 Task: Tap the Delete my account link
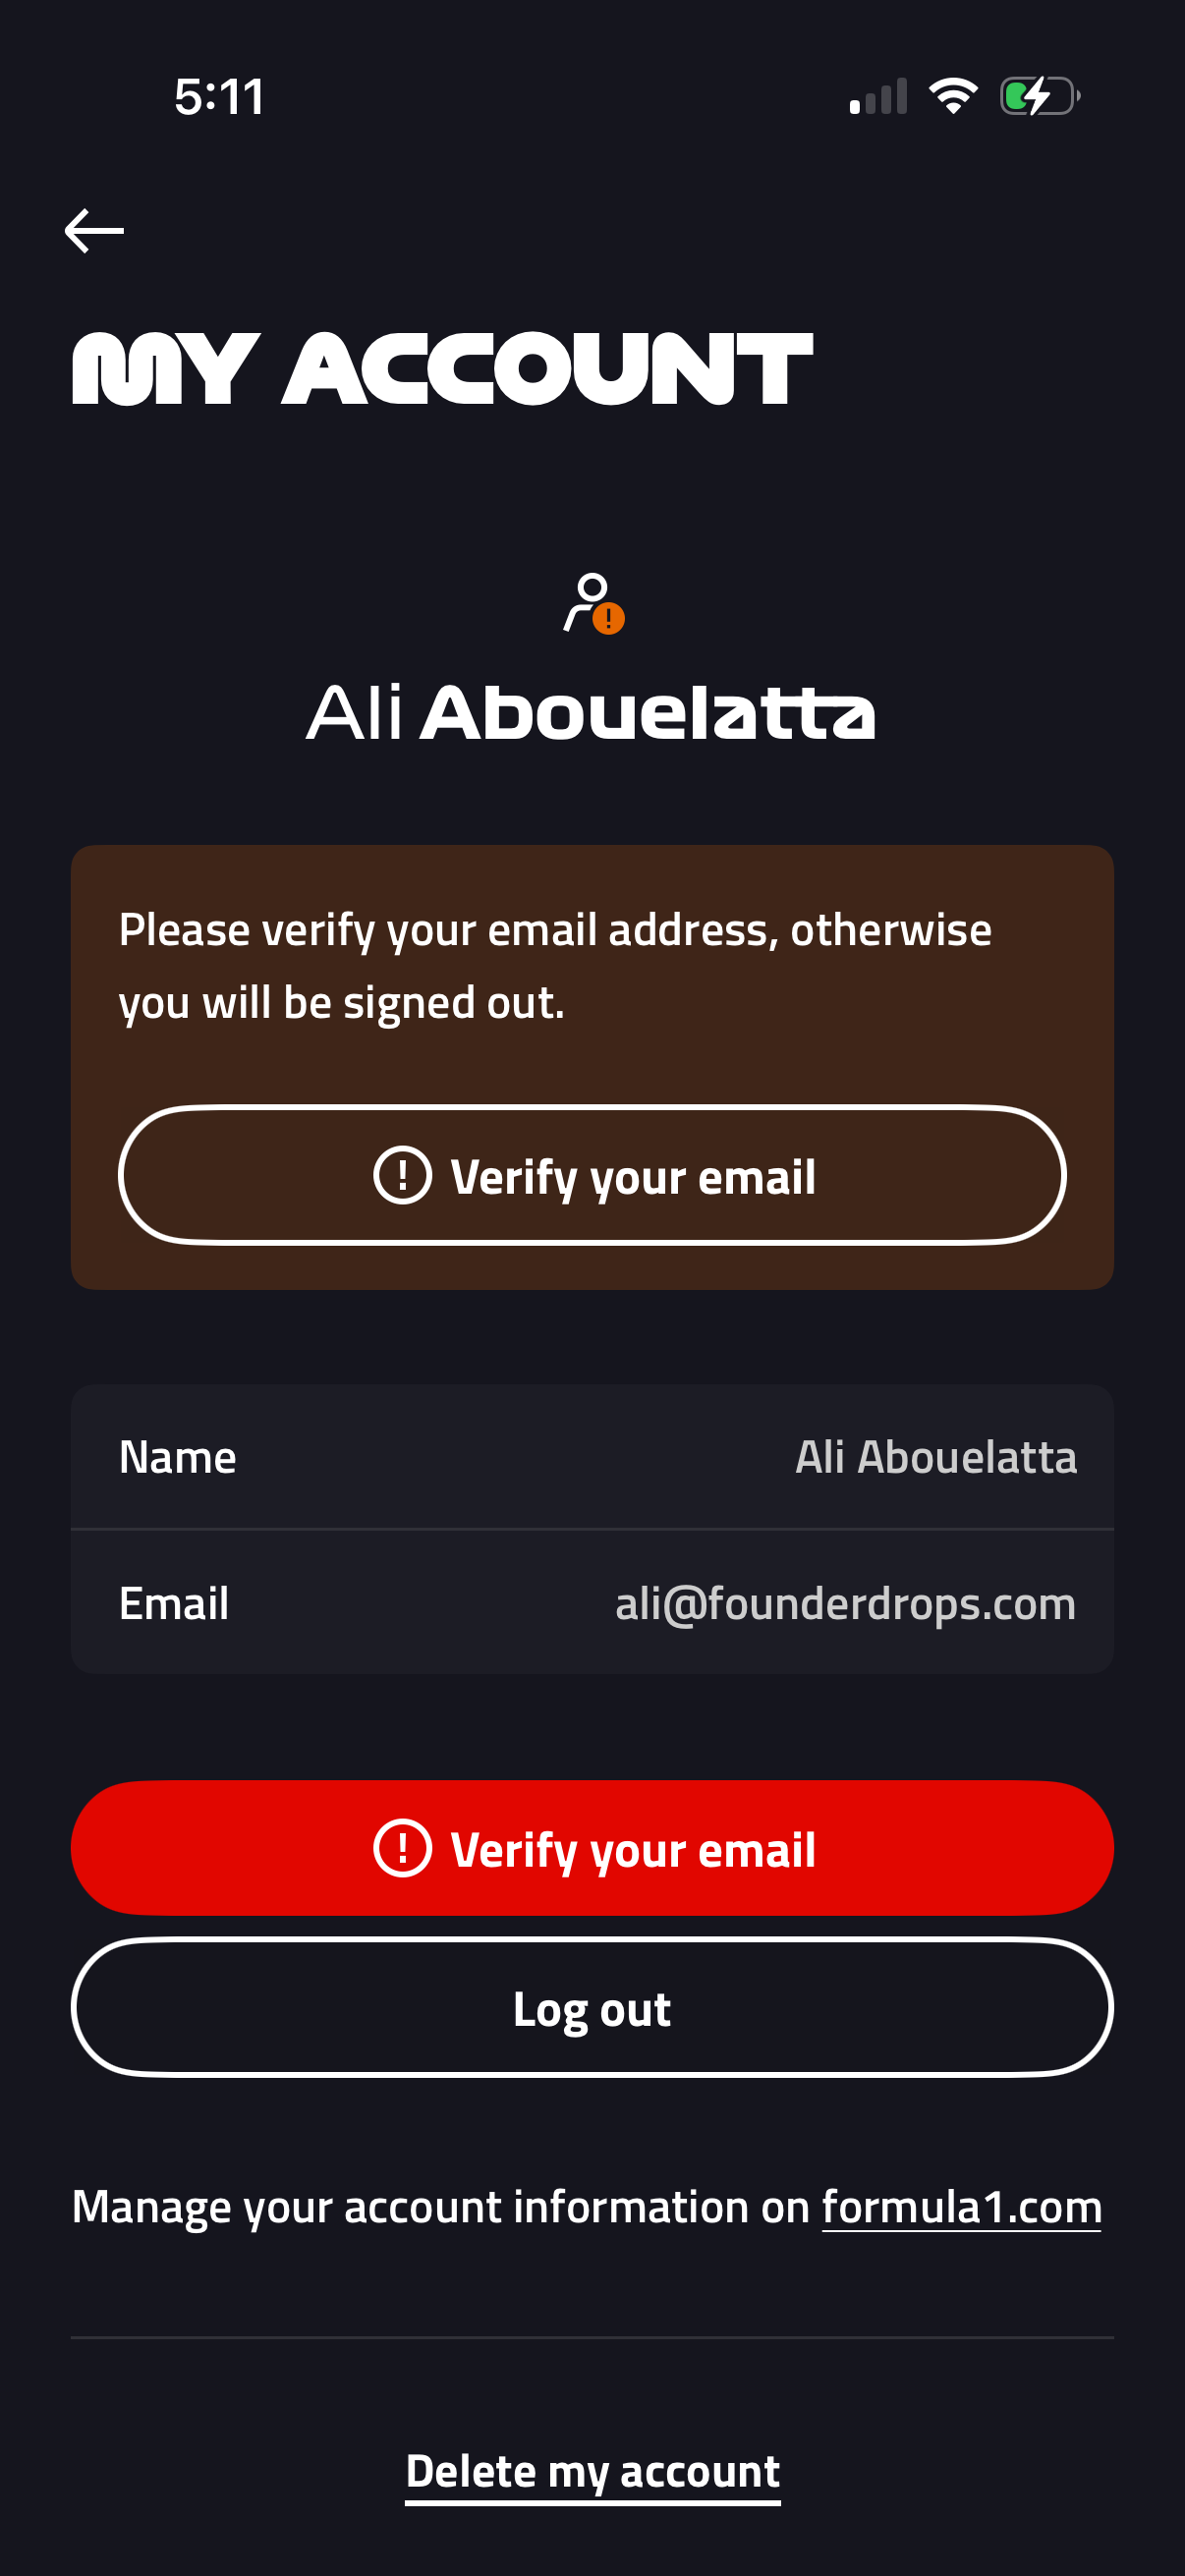click(592, 2472)
